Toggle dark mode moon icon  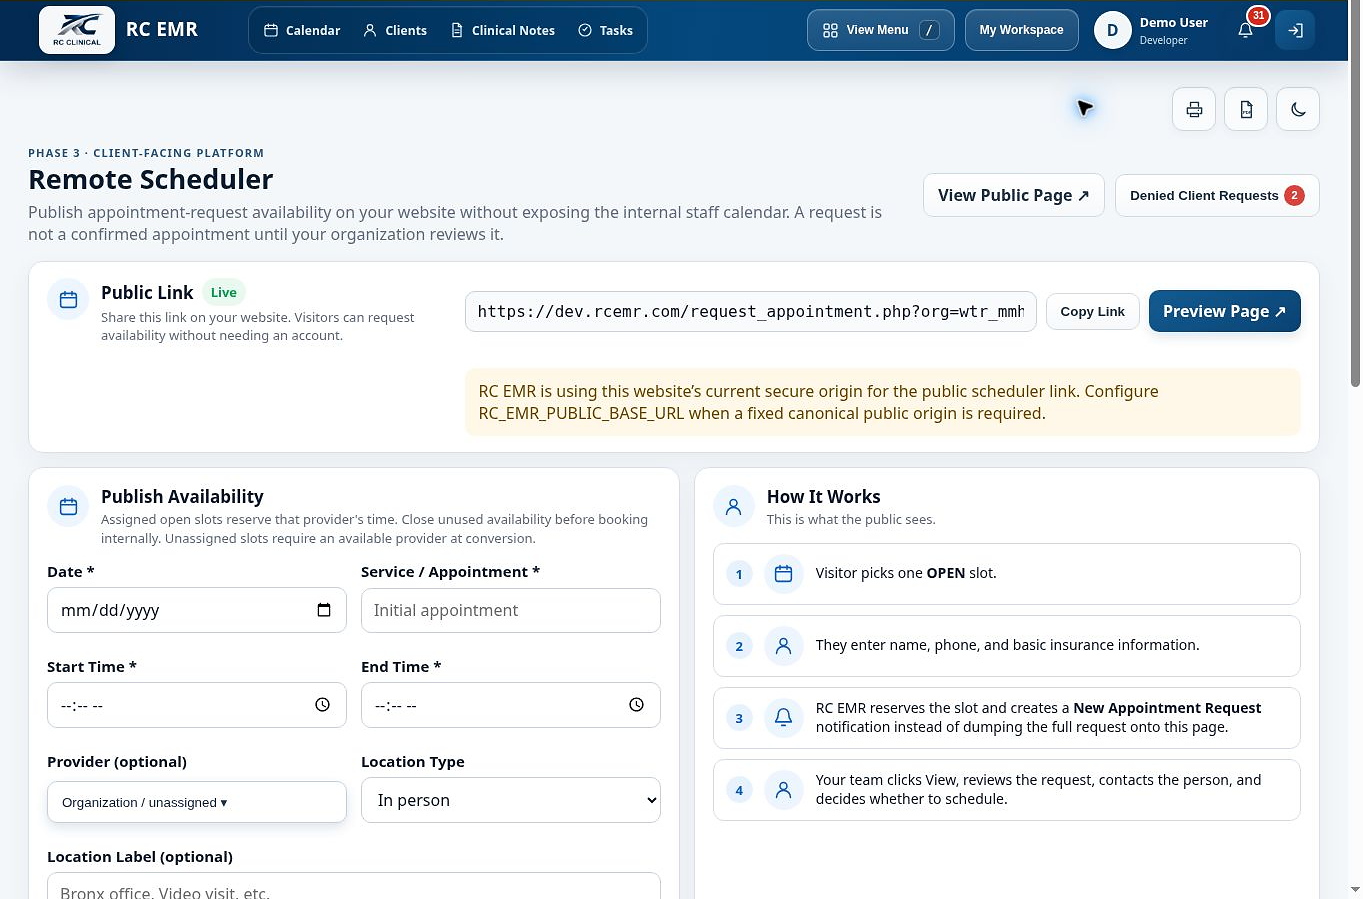[1298, 109]
